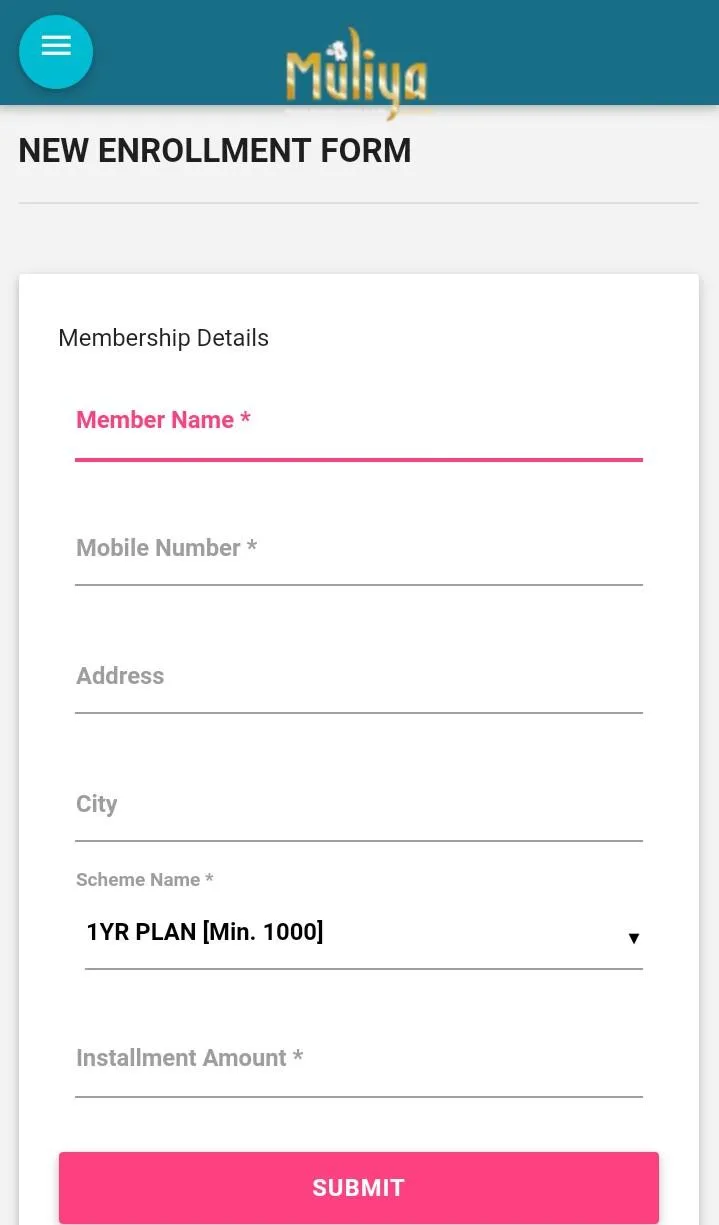Tap the Scheme Name * label
This screenshot has width=719, height=1225.
click(145, 880)
